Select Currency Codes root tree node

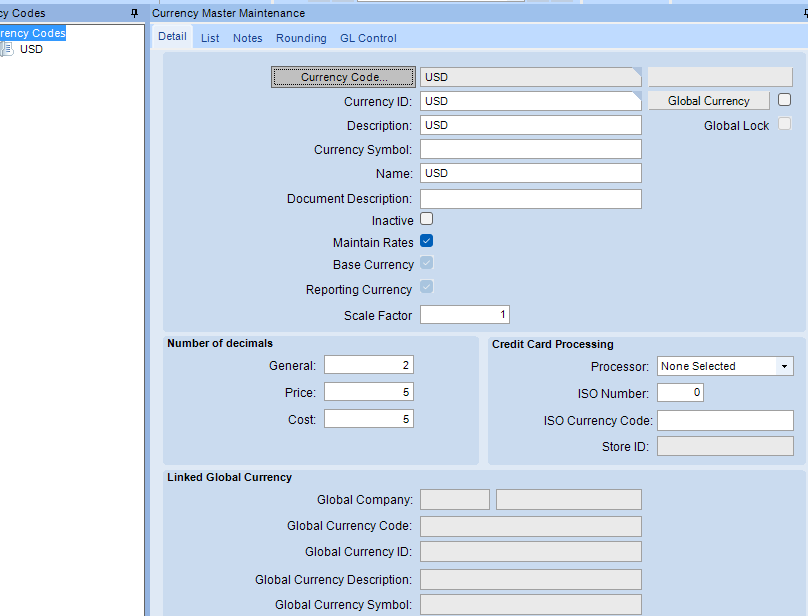32,33
